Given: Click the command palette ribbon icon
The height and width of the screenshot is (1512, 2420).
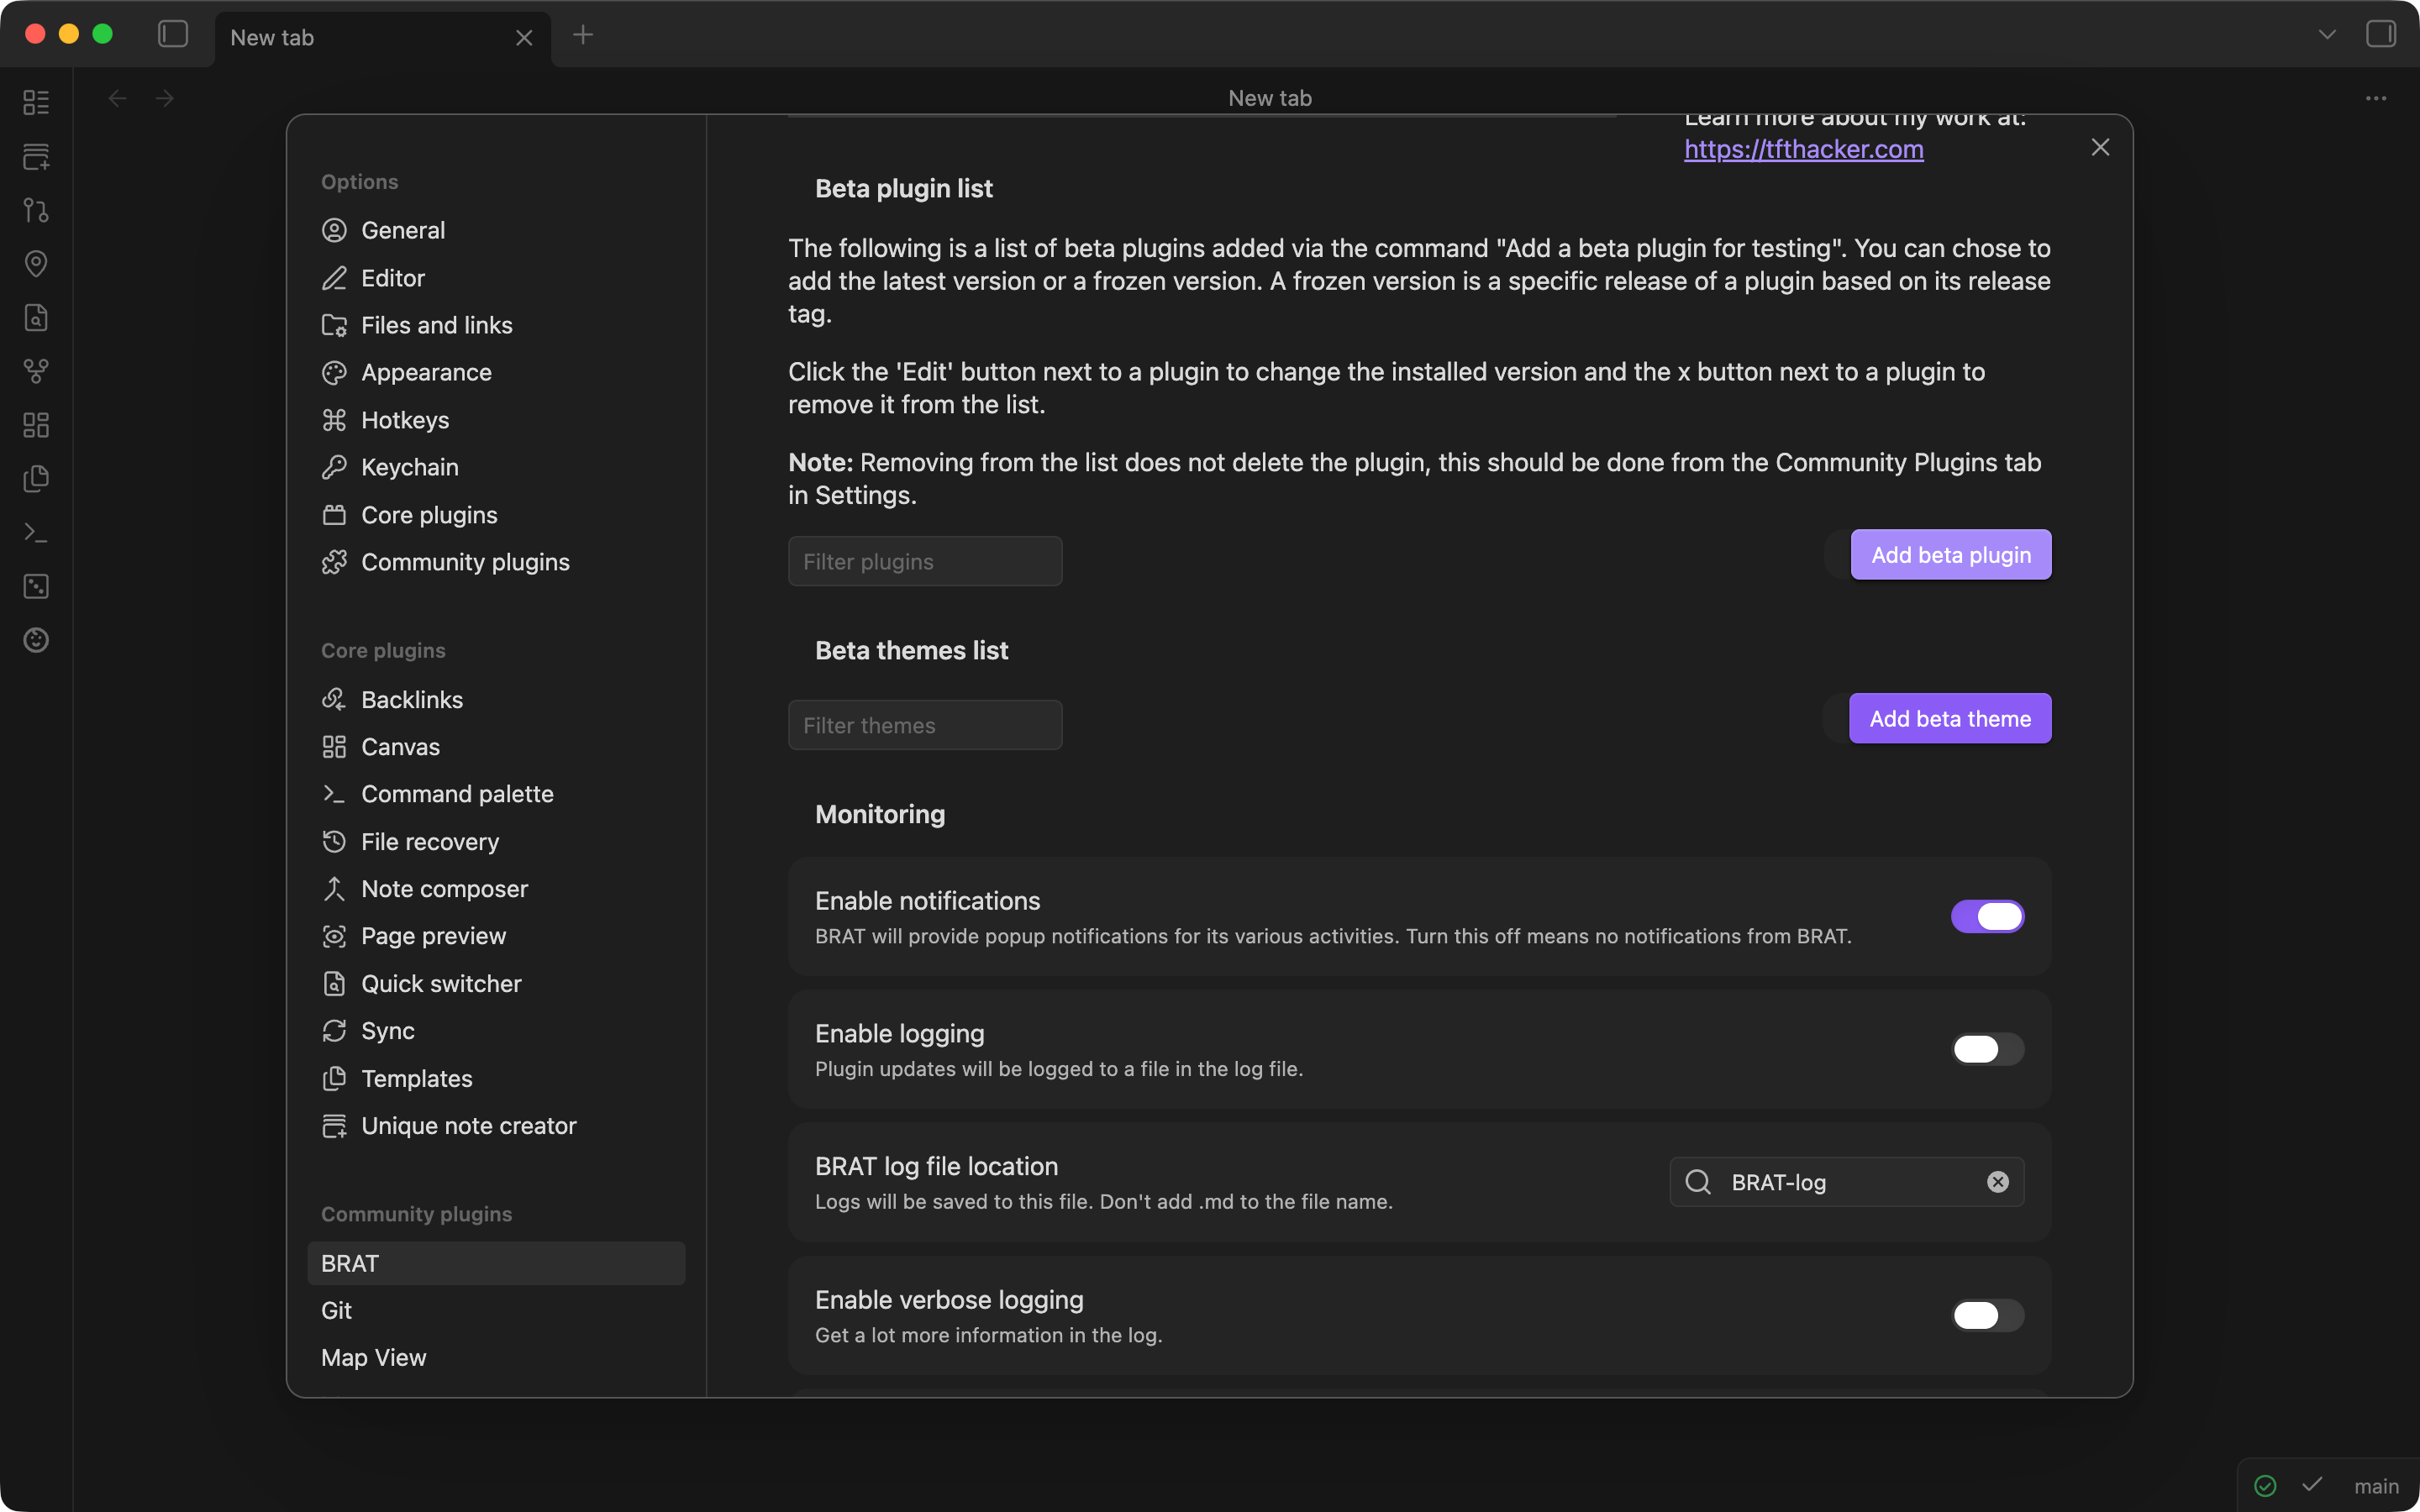Looking at the screenshot, I should point(36,532).
